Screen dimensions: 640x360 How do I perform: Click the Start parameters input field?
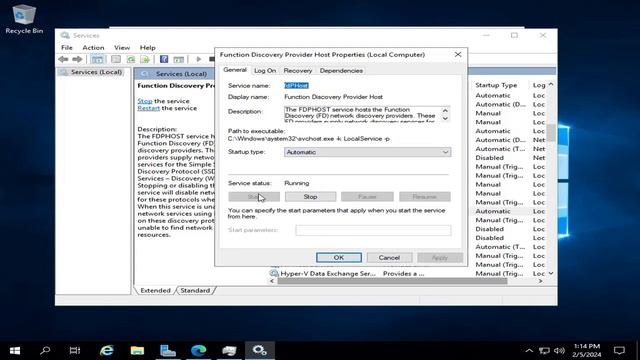(373, 230)
